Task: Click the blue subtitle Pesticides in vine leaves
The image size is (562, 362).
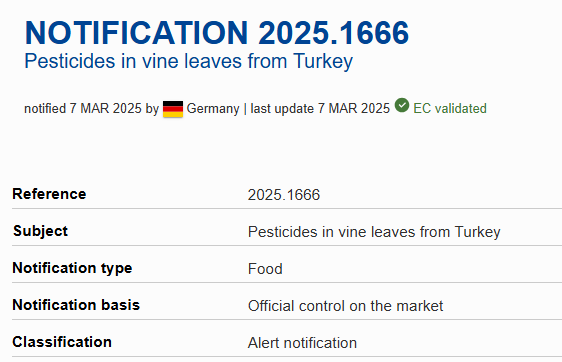Action: pos(189,61)
